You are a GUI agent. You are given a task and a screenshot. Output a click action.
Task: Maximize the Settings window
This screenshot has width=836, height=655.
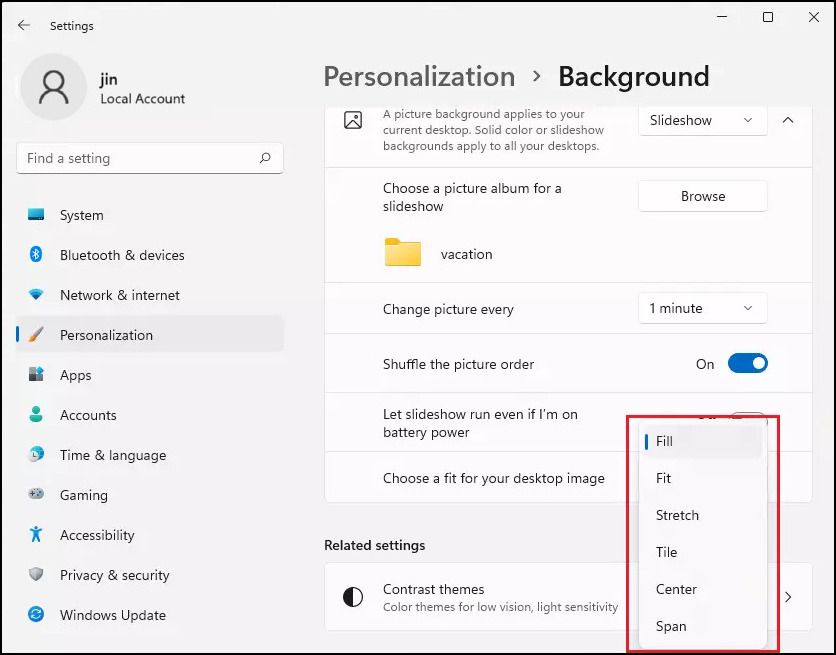tap(768, 17)
